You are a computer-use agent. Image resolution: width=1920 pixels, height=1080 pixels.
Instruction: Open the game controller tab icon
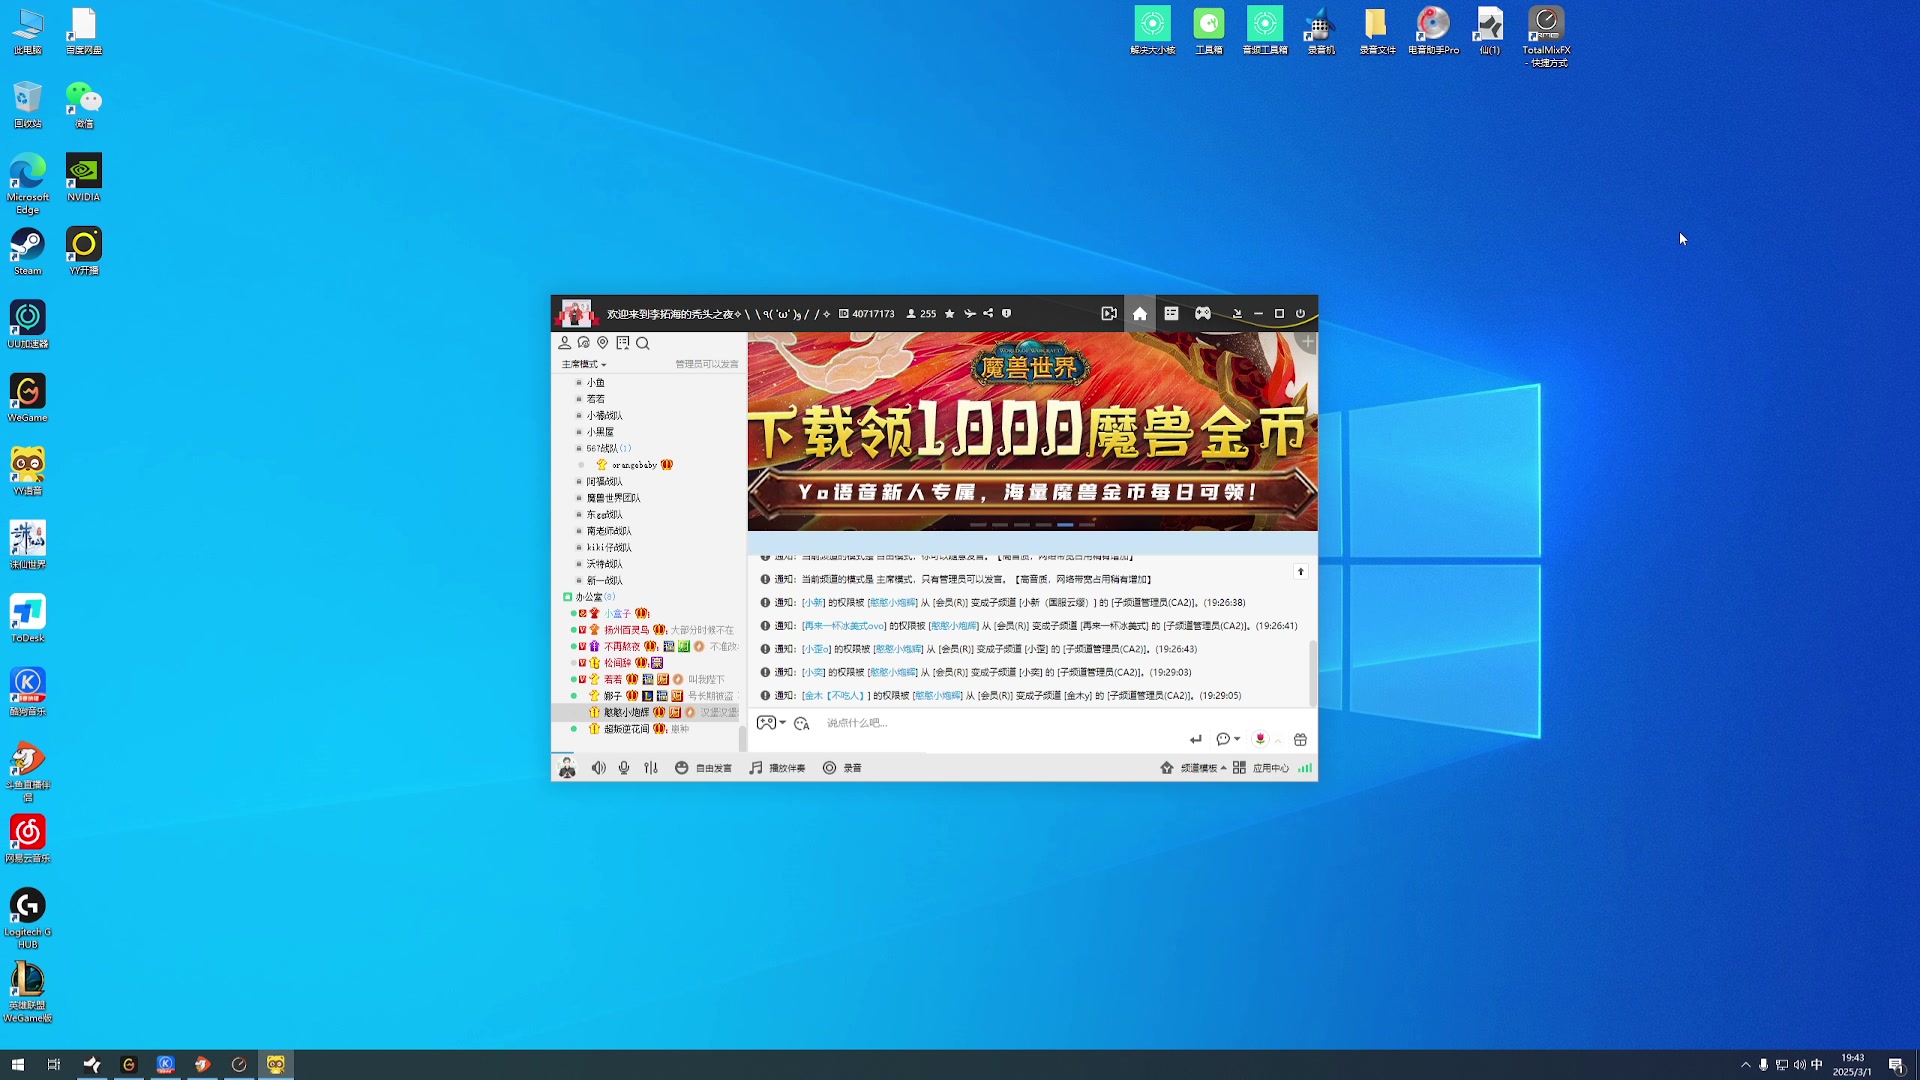point(1203,313)
